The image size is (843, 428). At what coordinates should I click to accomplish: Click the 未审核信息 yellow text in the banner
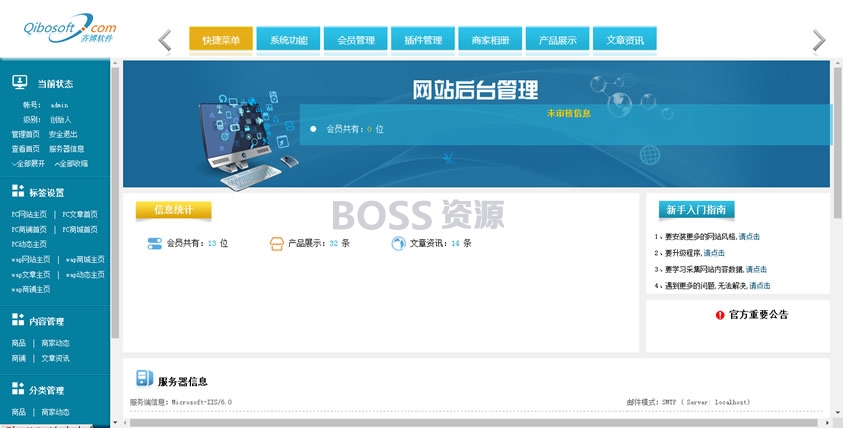(569, 113)
